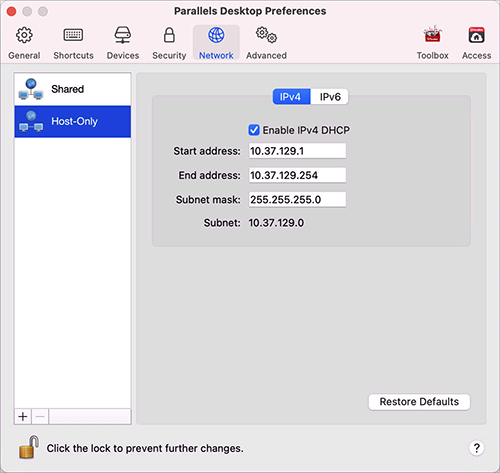Click the "Host-Only" list label

click(x=74, y=121)
